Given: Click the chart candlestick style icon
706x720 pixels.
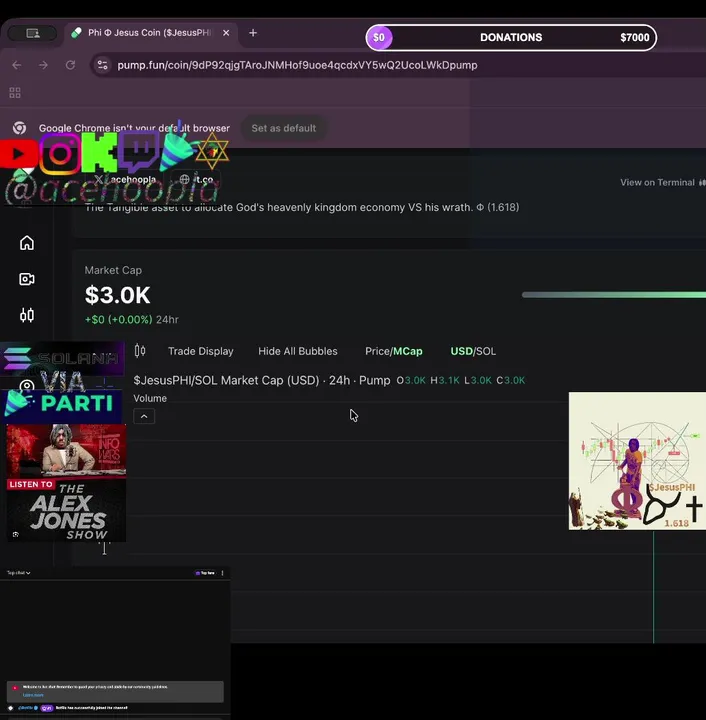Looking at the screenshot, I should click(x=140, y=351).
